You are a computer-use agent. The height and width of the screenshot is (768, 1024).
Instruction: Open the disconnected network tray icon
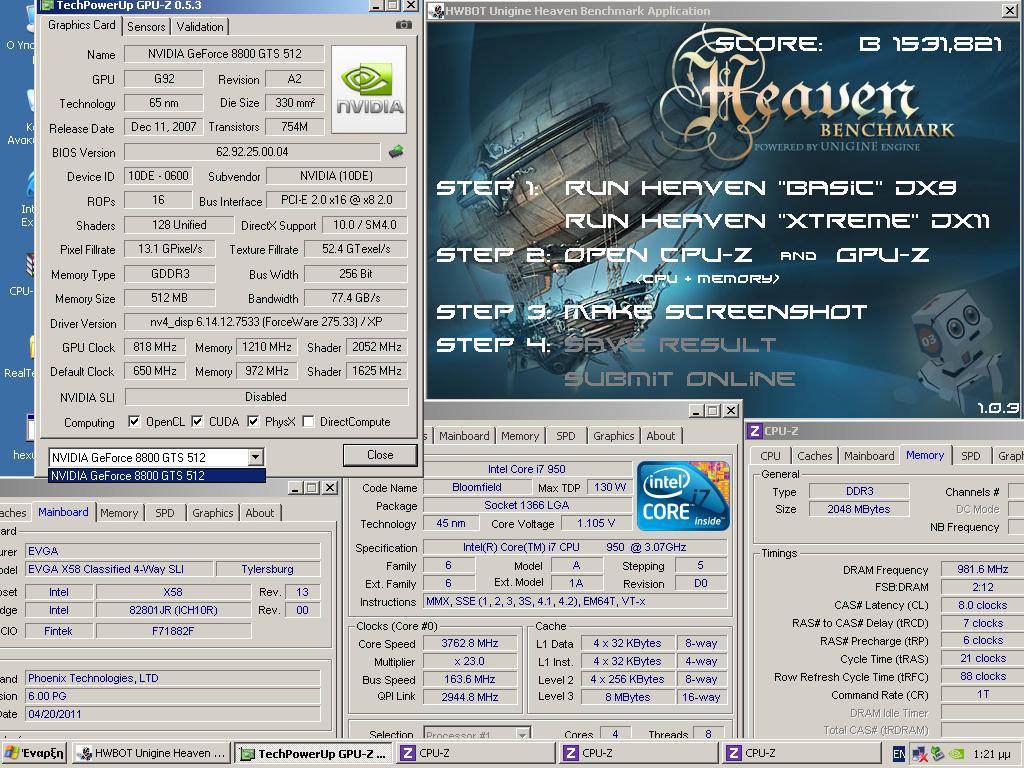pos(920,754)
